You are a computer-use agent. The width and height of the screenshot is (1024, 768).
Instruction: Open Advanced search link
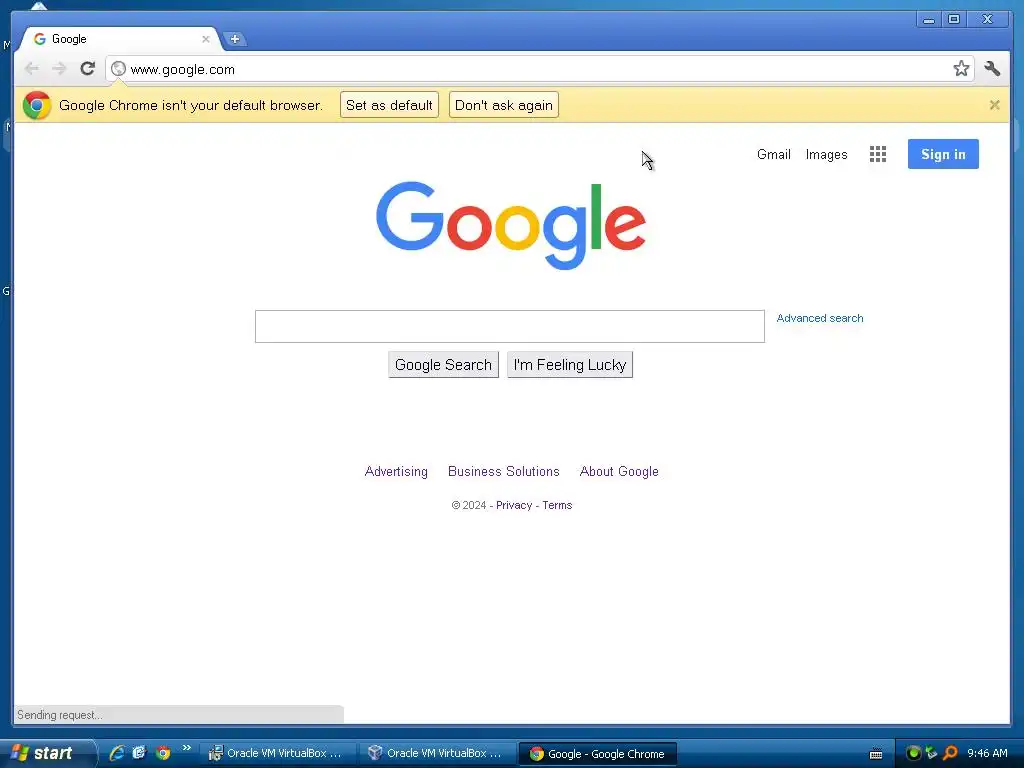(x=820, y=318)
